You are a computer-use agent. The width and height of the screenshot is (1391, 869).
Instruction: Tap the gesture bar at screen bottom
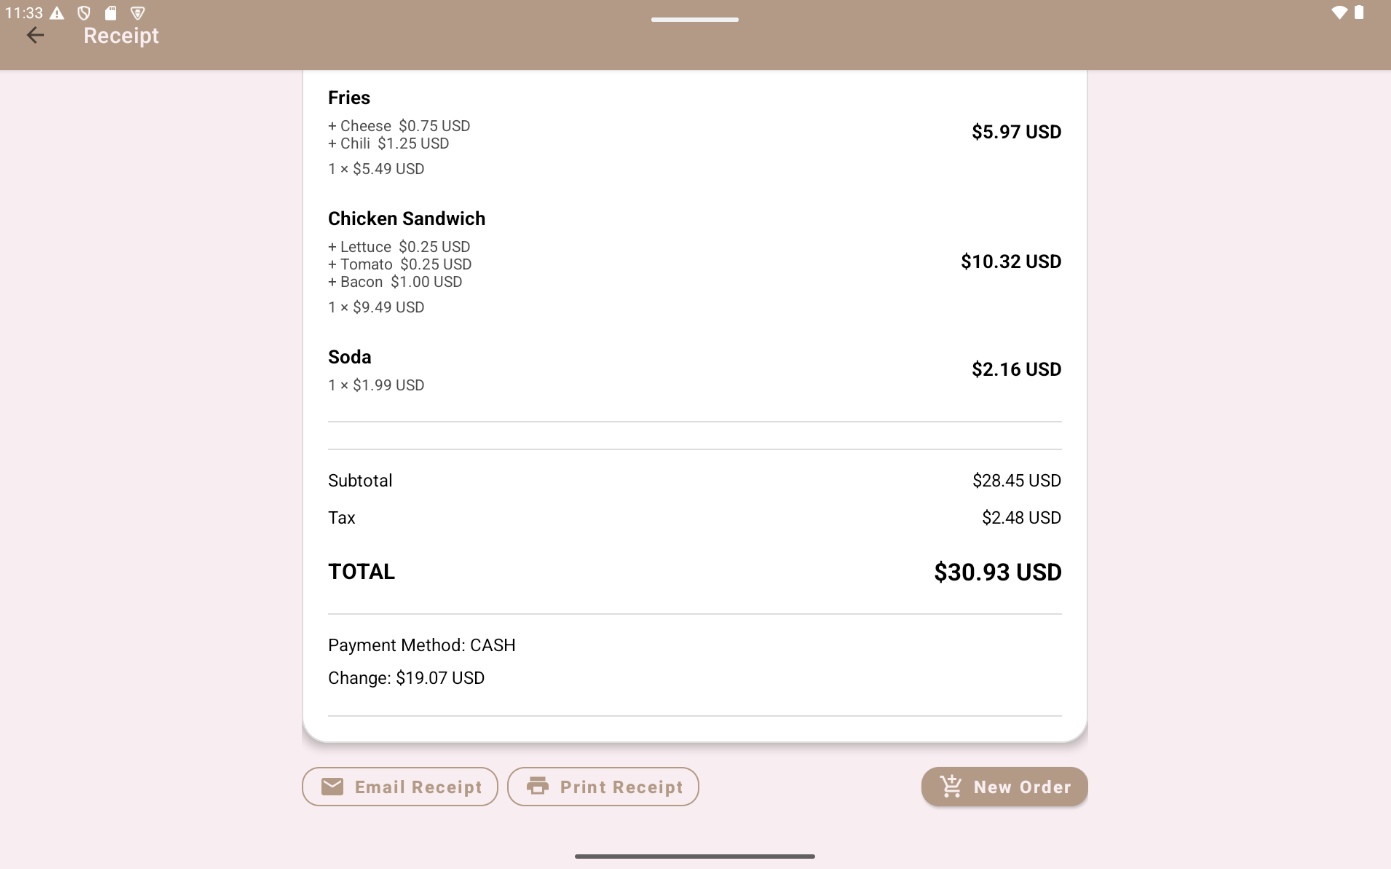pos(695,856)
